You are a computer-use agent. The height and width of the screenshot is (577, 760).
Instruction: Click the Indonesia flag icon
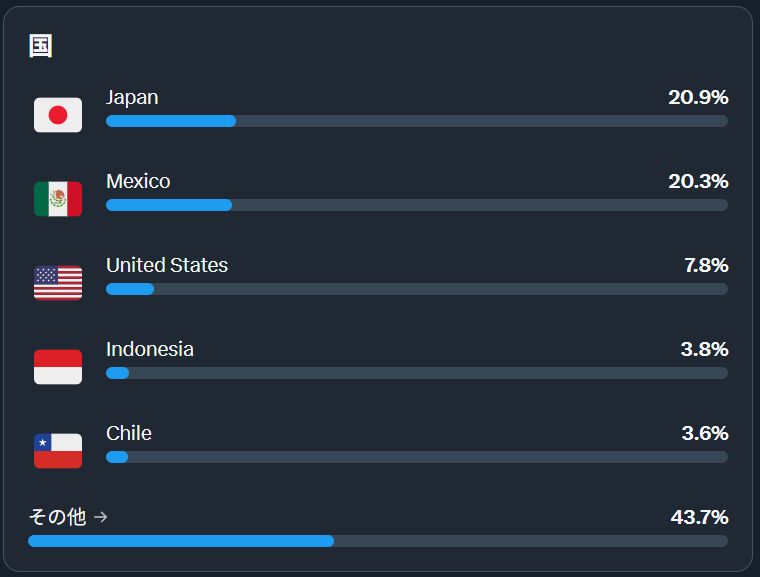coord(58,367)
